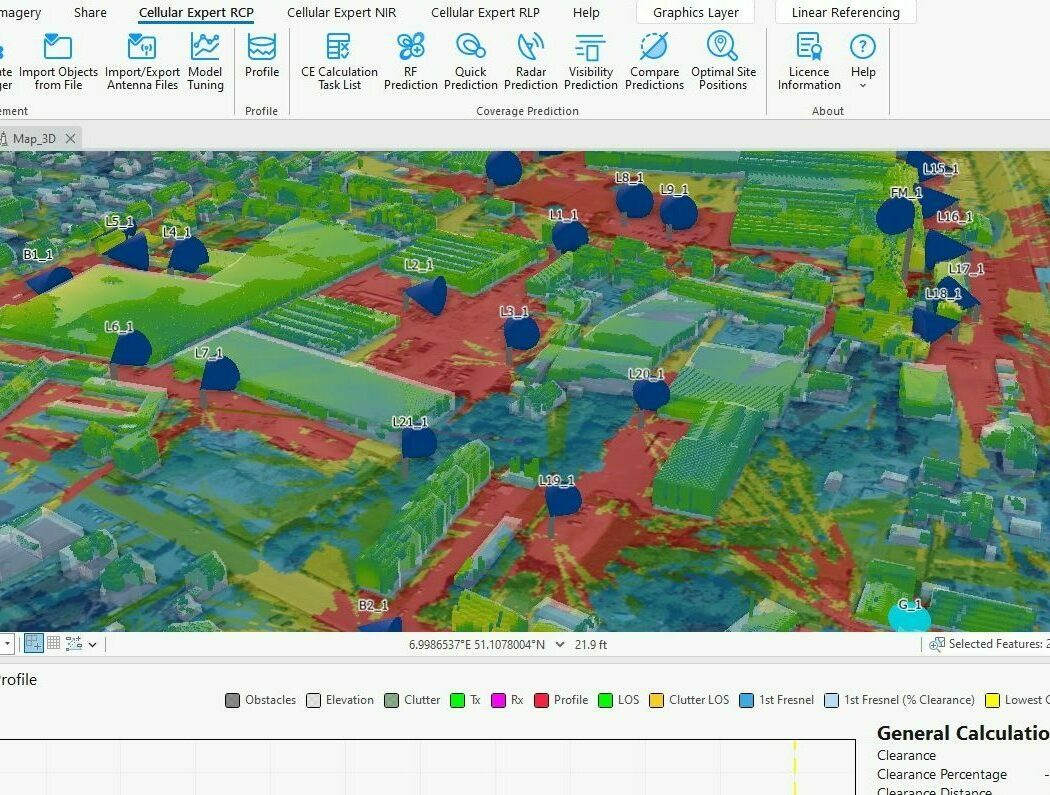Toggle Profile legend entry

point(561,700)
